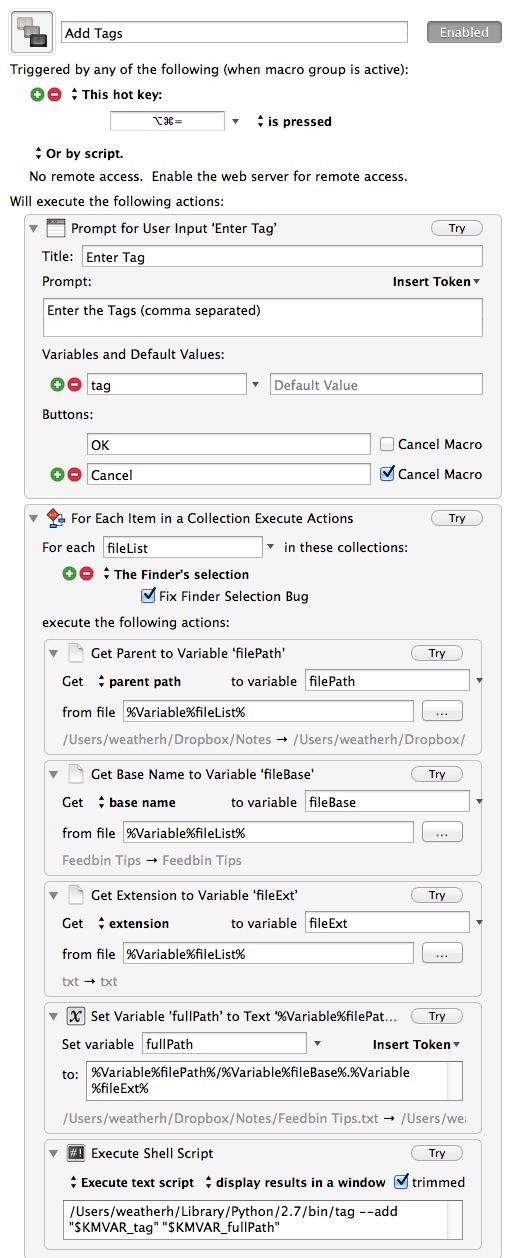Click the file browse button for fileExt

442,954
